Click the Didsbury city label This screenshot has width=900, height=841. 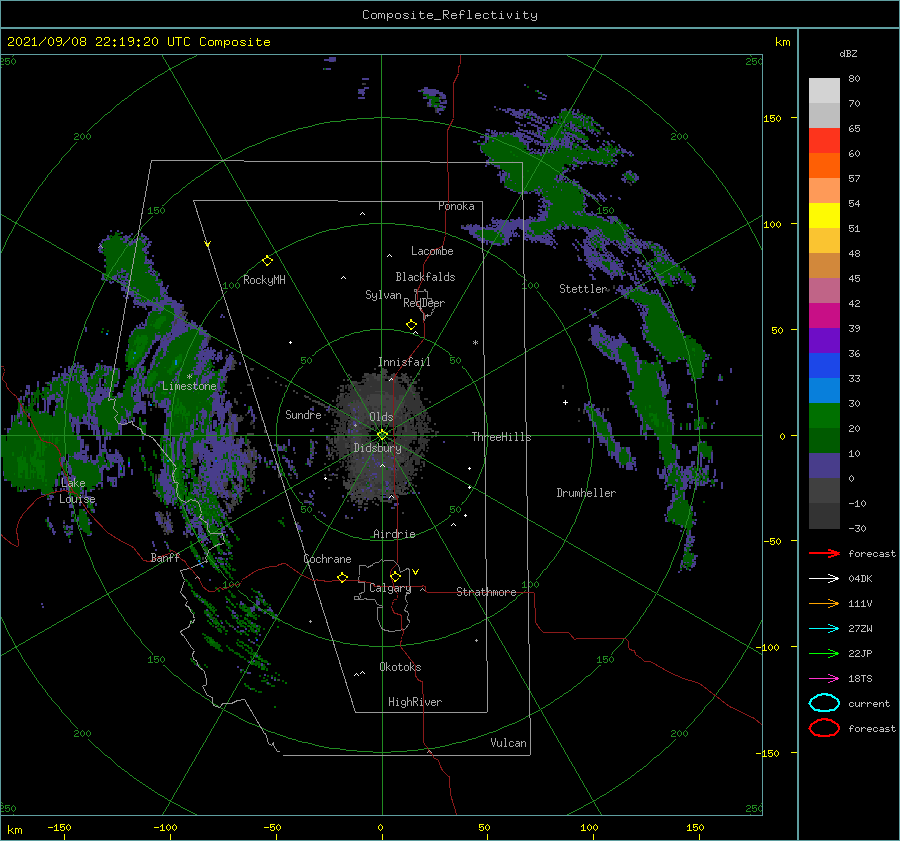click(x=377, y=448)
